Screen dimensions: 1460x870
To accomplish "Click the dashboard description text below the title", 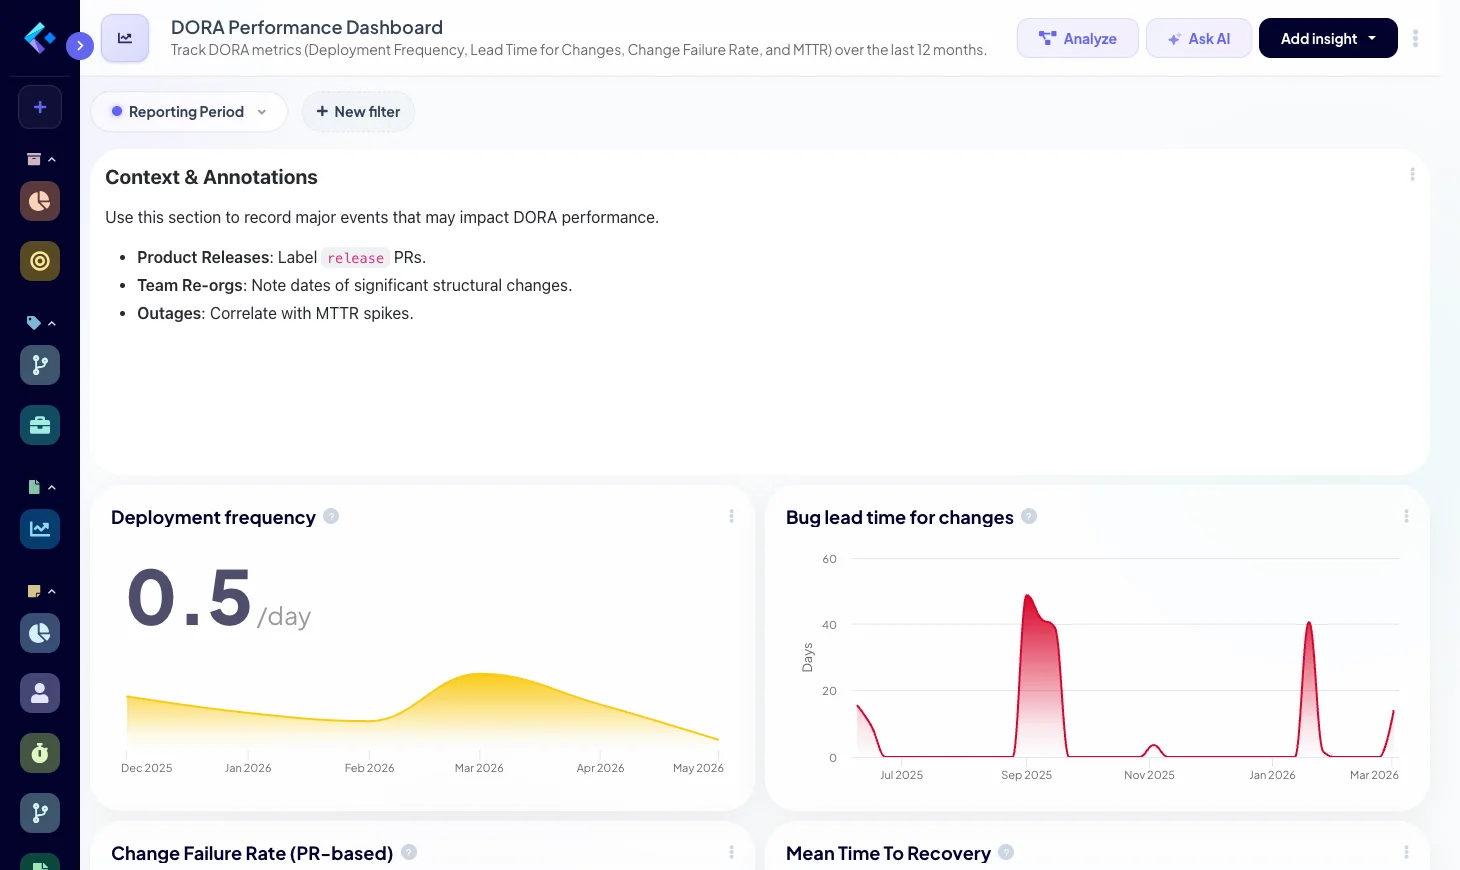I will coord(579,50).
